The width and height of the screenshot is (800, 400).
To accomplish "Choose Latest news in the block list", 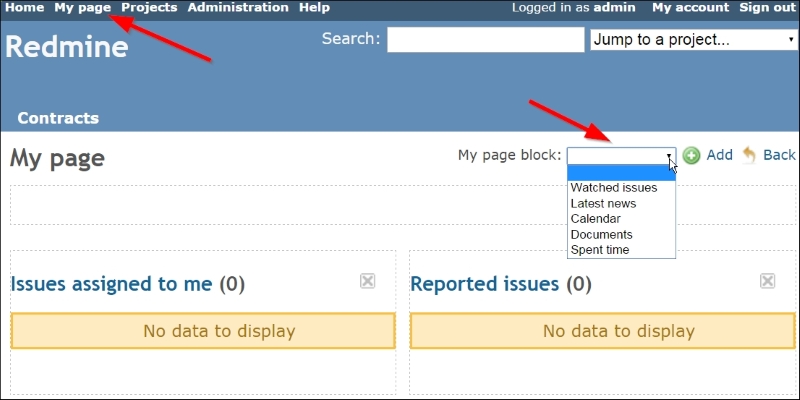I will tap(603, 203).
